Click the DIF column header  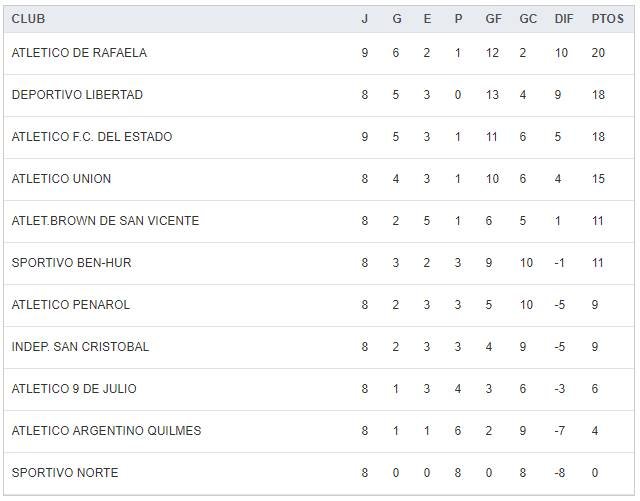[x=563, y=19]
